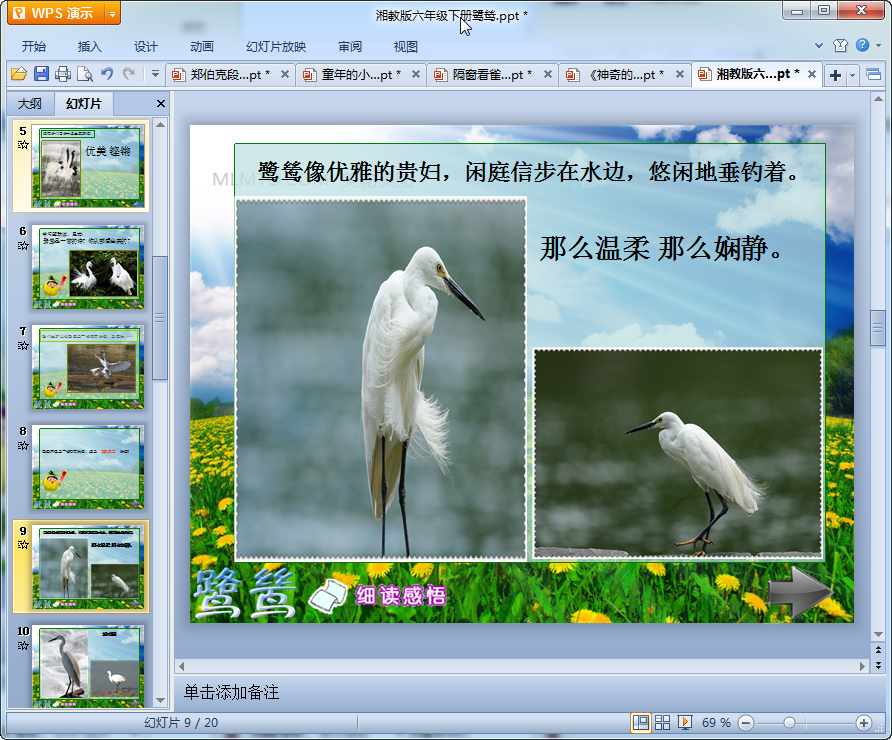Click the zoom slider handle

[789, 723]
